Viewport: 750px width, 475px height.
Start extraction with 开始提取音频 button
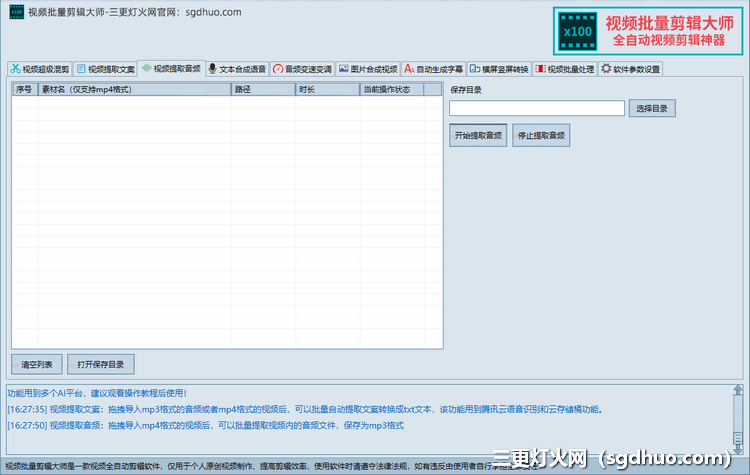click(x=478, y=135)
